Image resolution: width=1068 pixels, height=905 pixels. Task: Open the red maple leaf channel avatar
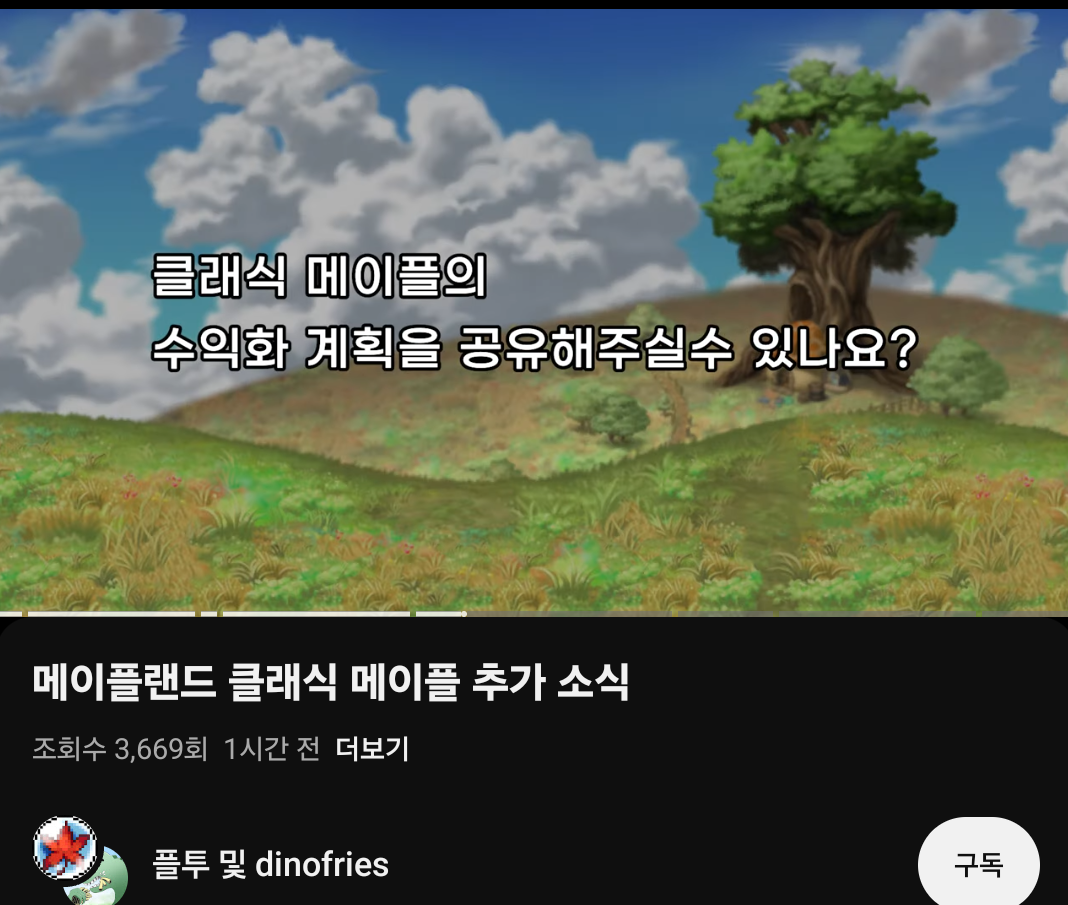(x=65, y=848)
